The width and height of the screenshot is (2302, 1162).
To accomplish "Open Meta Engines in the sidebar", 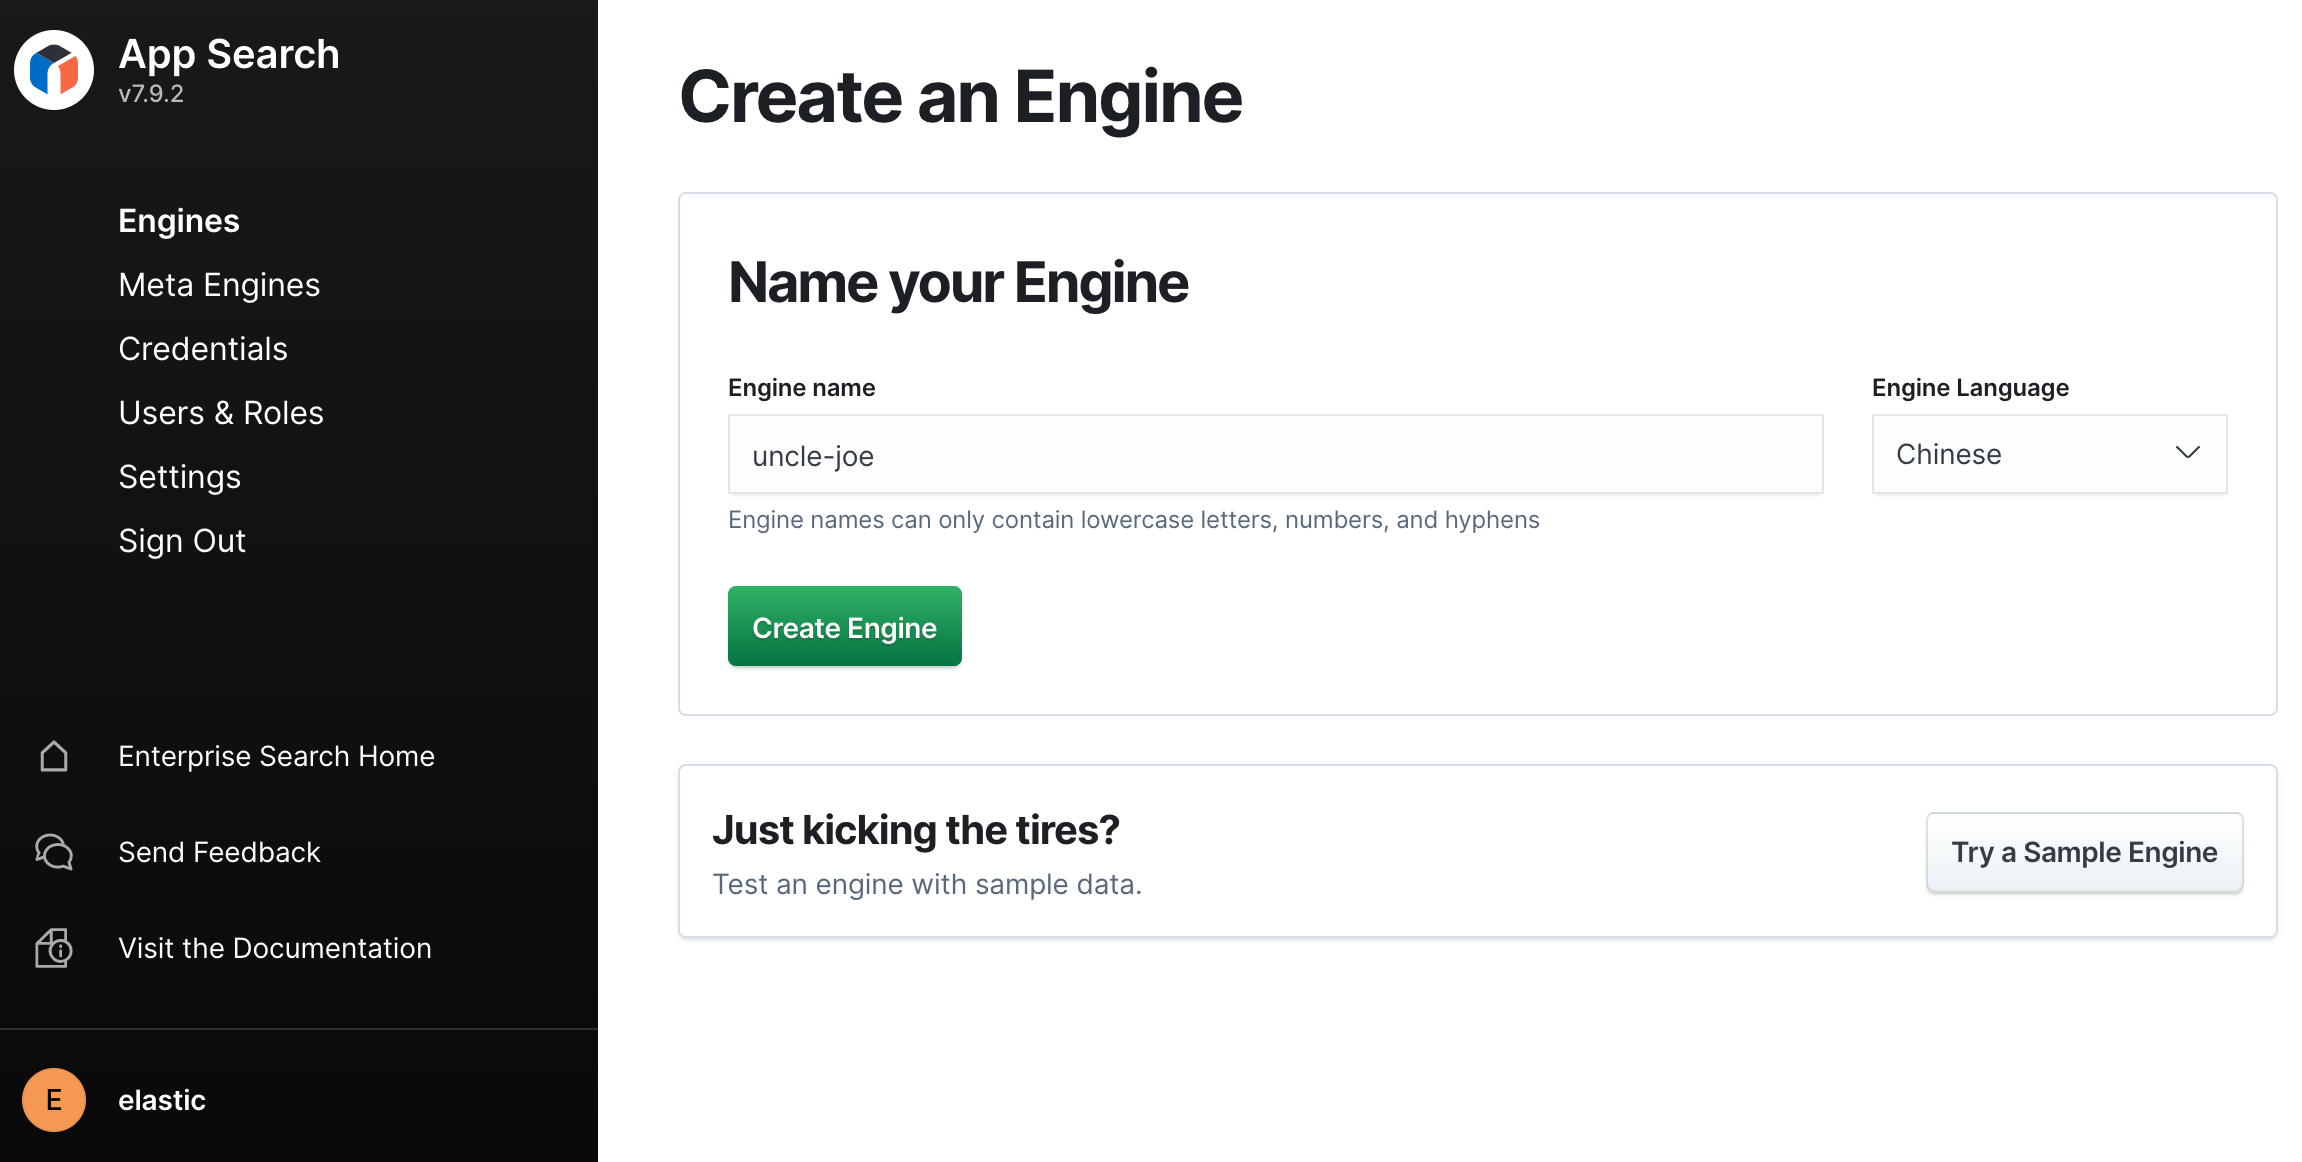I will pyautogui.click(x=219, y=285).
